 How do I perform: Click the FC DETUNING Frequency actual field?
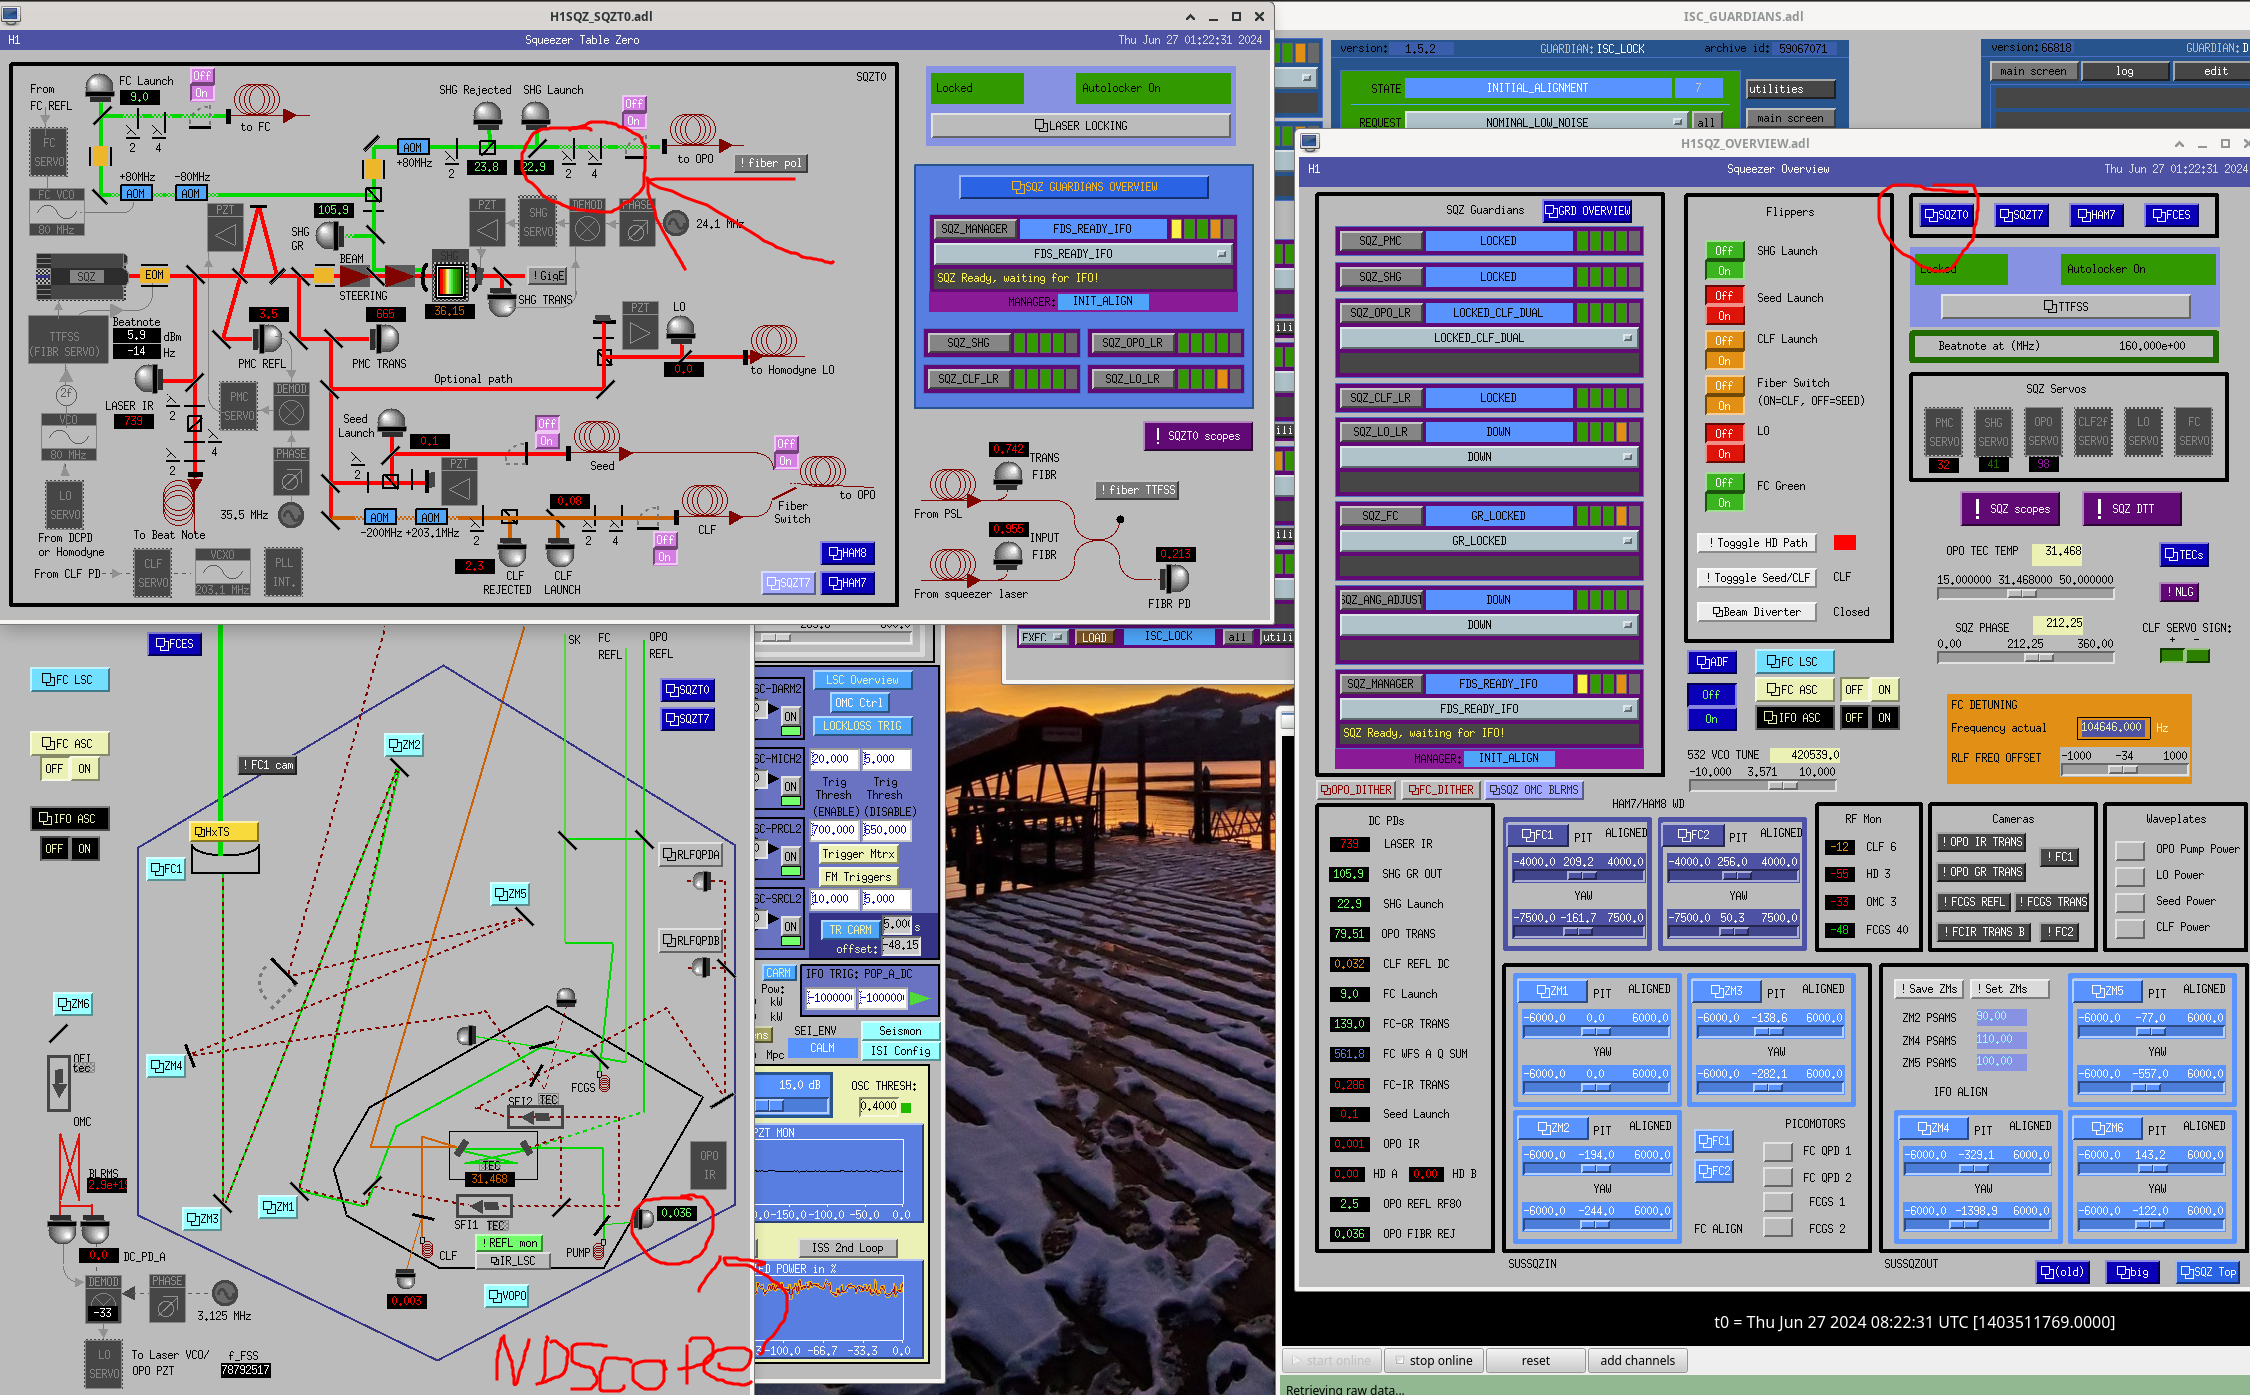click(x=2111, y=728)
